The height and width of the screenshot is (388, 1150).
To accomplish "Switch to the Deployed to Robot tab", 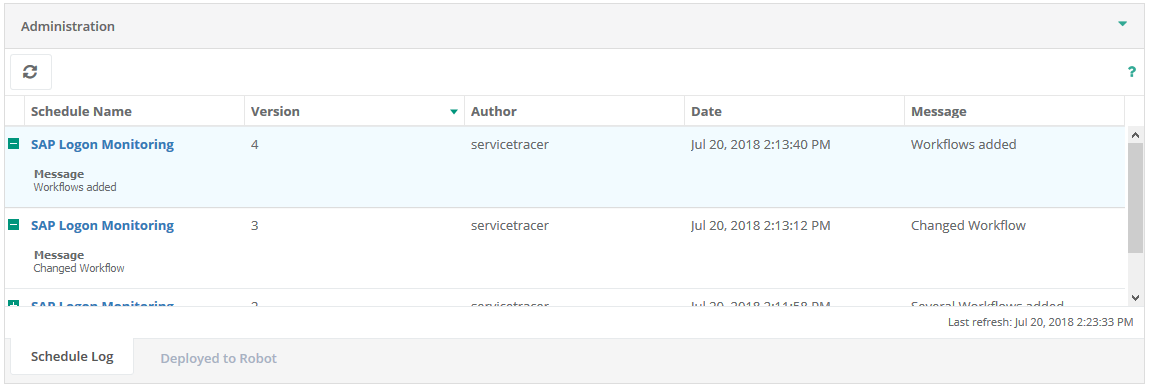I will 219,359.
